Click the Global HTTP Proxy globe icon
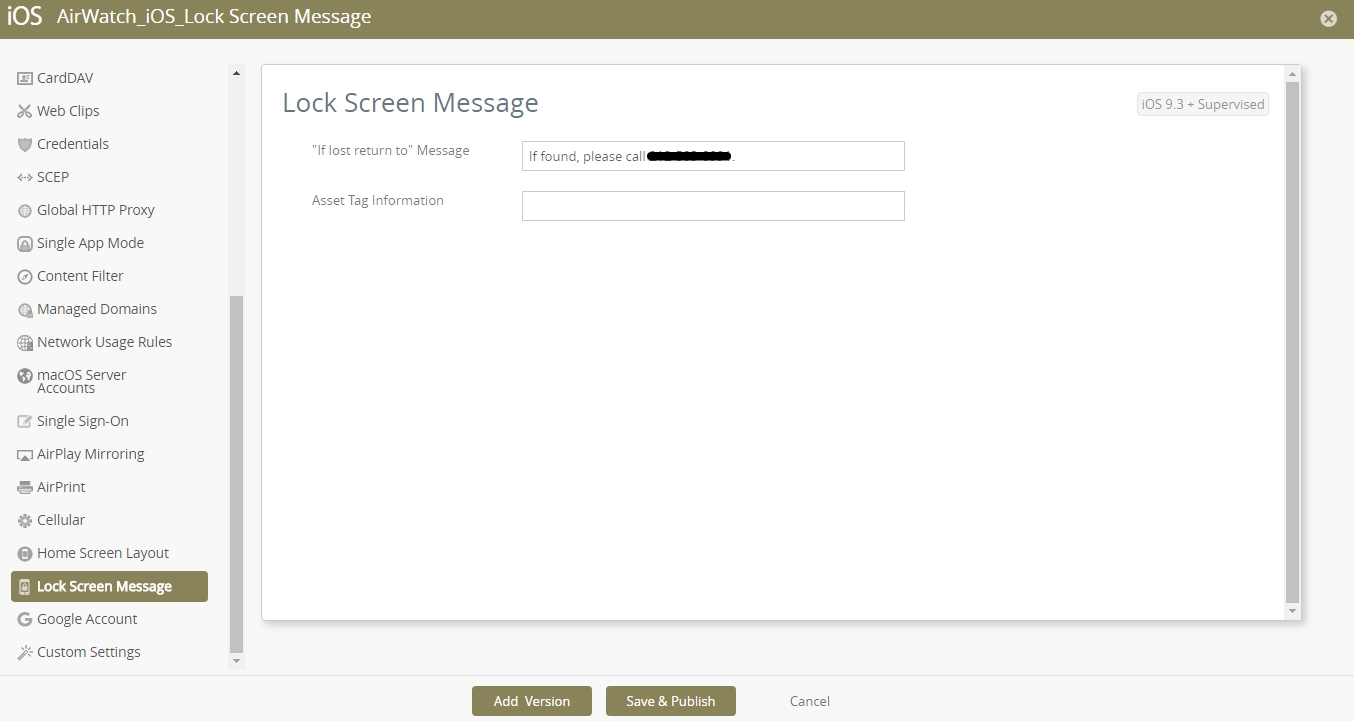The height and width of the screenshot is (721, 1354). 25,210
